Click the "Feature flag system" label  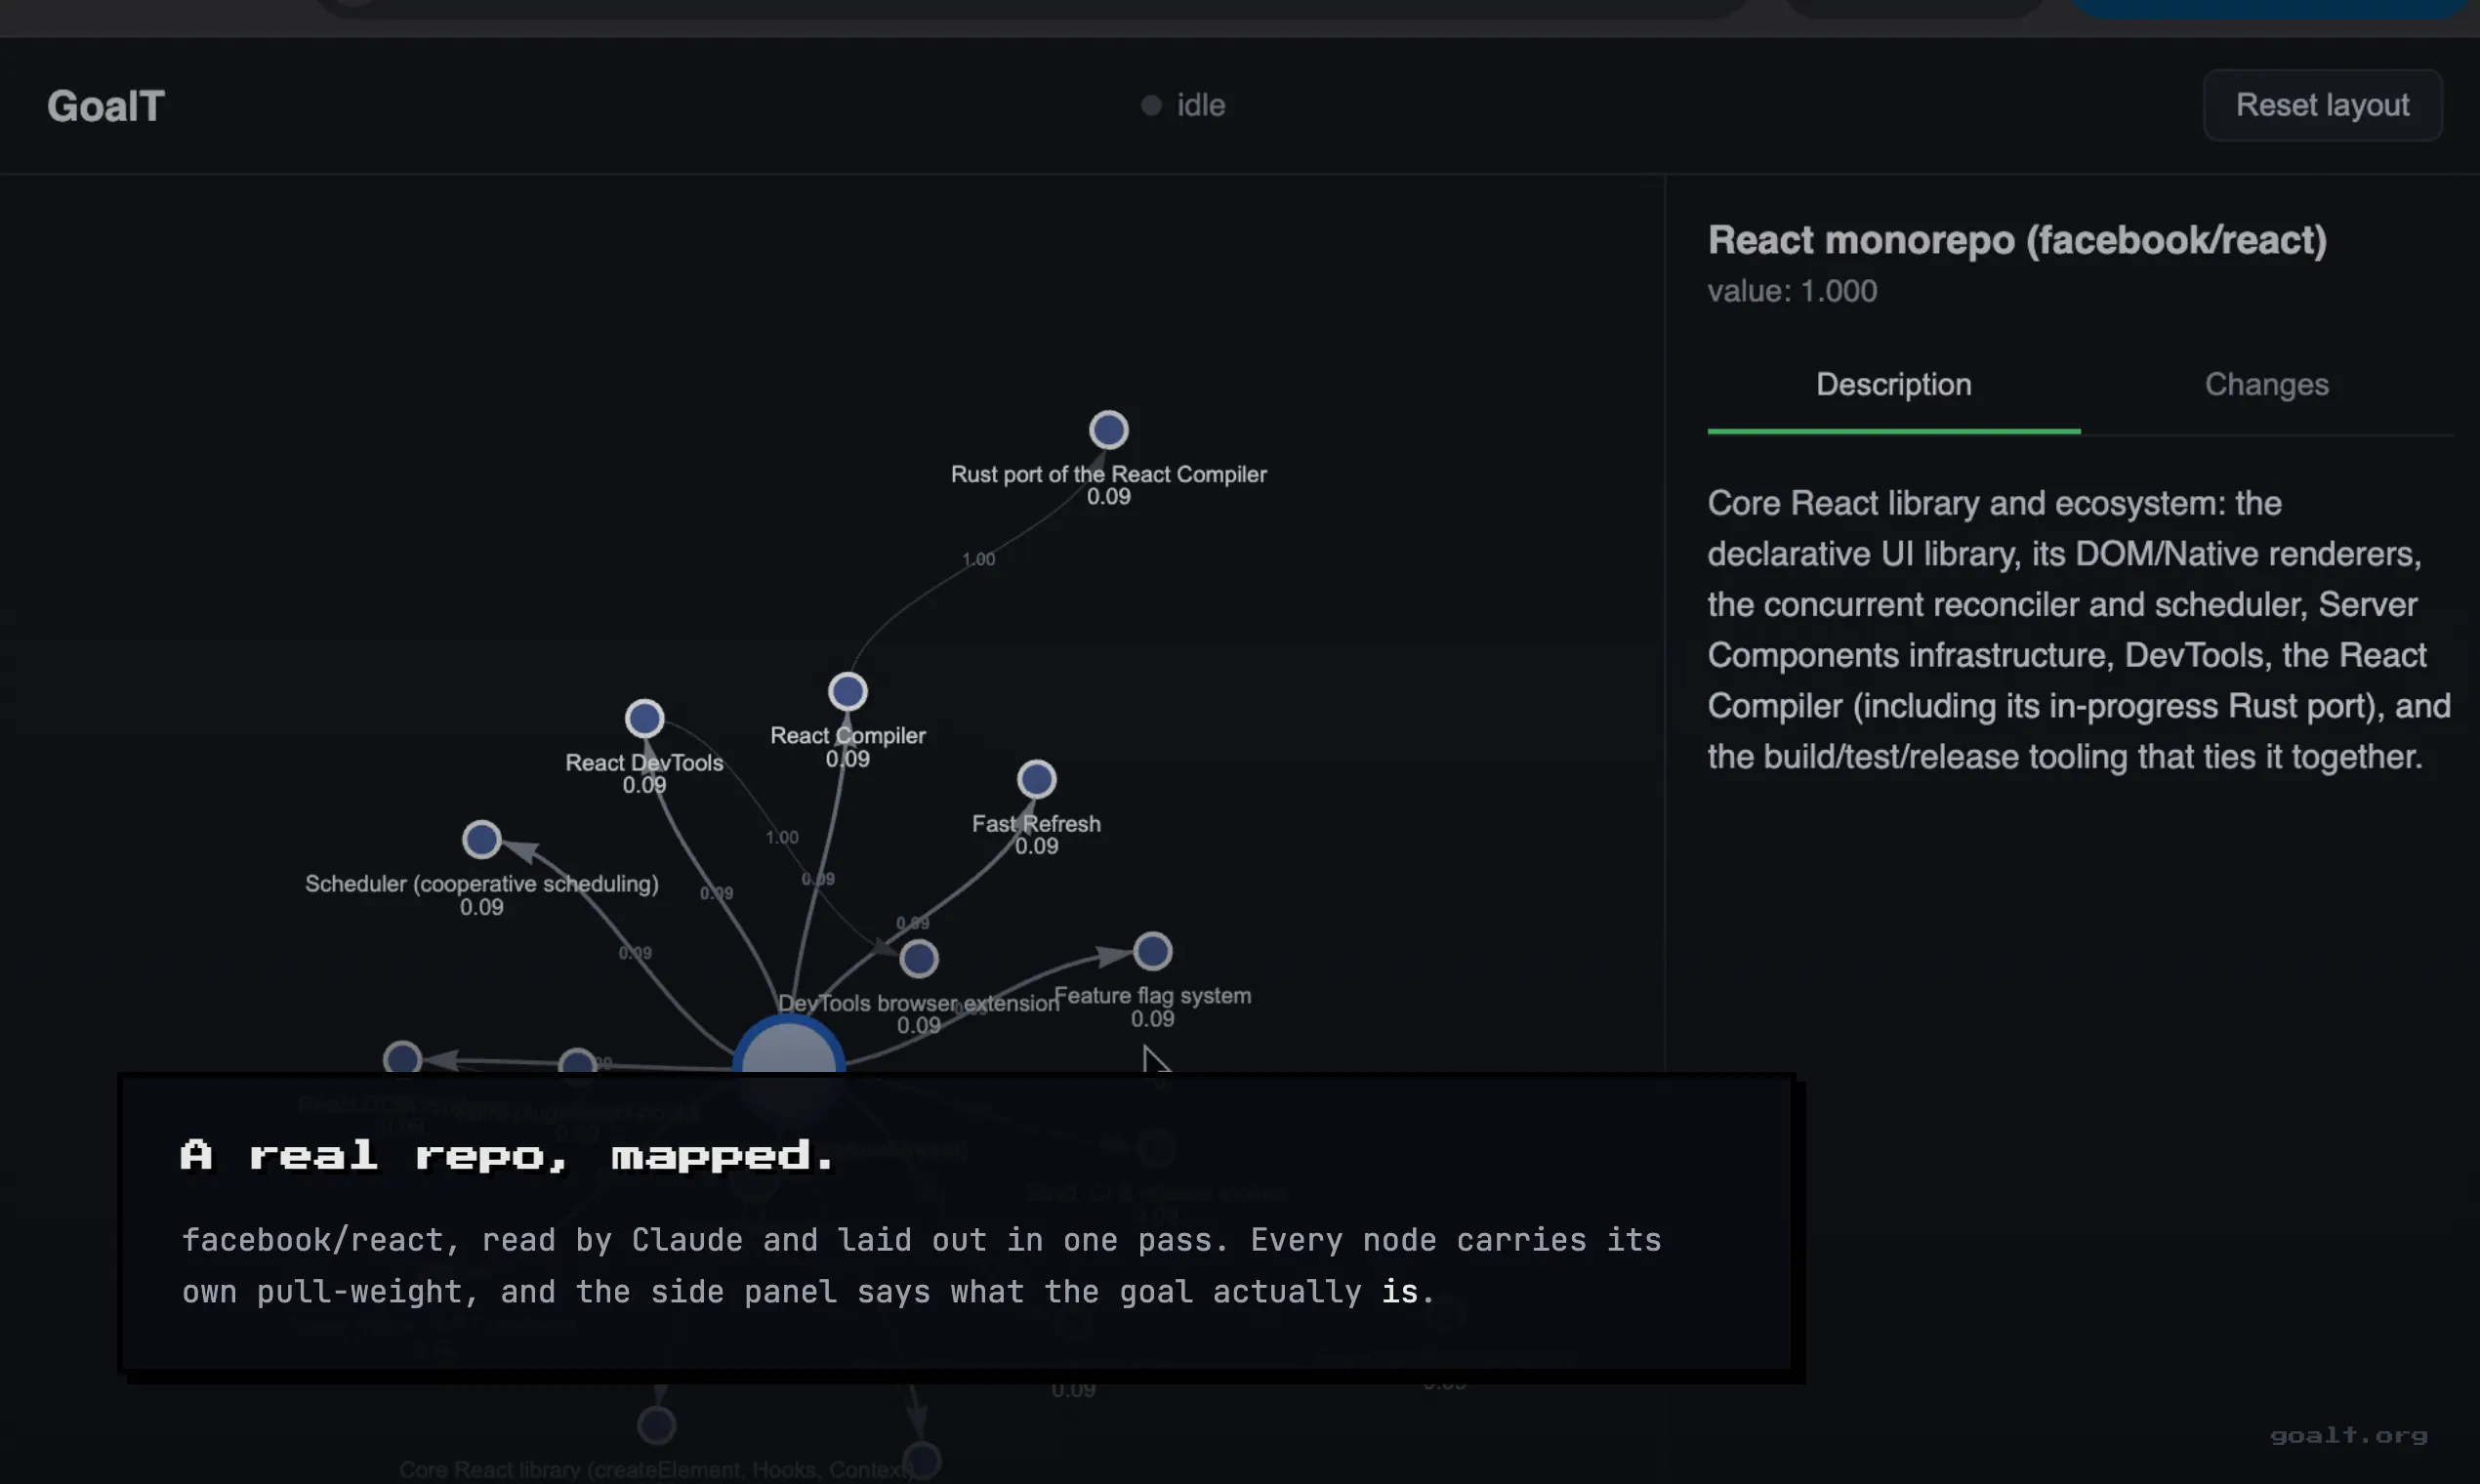tap(1152, 995)
